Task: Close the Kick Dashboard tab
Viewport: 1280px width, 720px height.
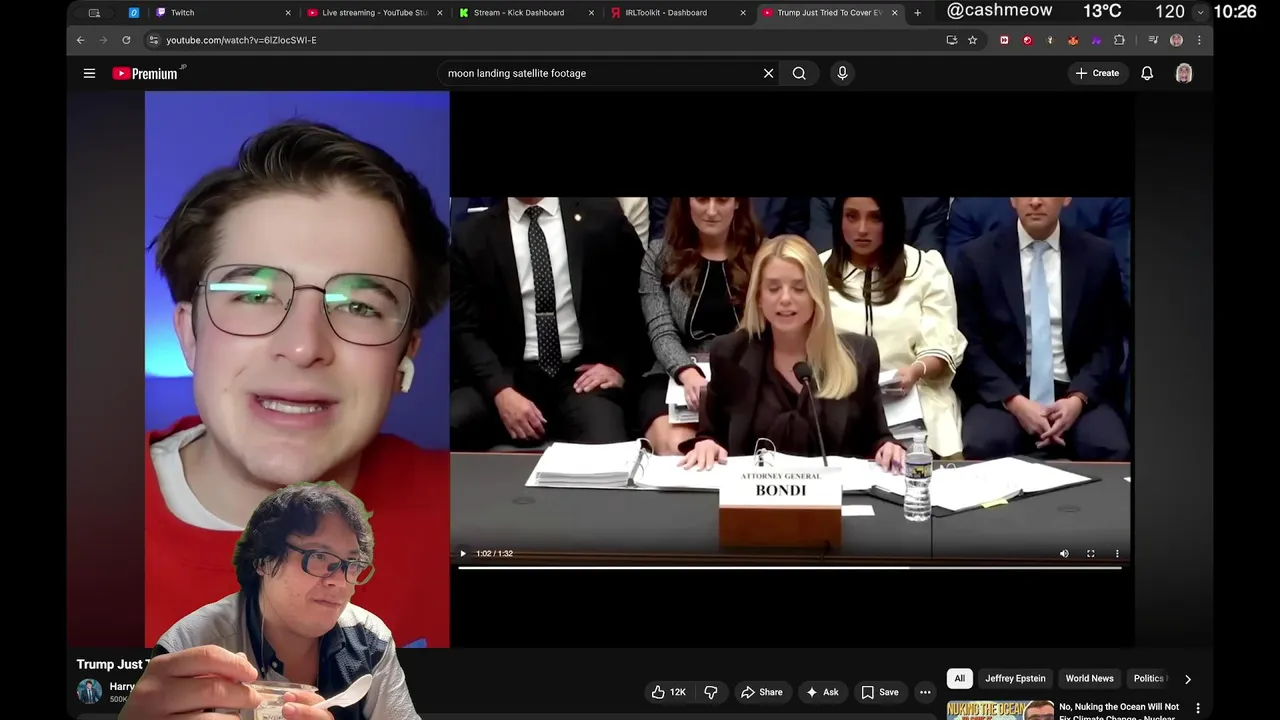Action: [591, 13]
